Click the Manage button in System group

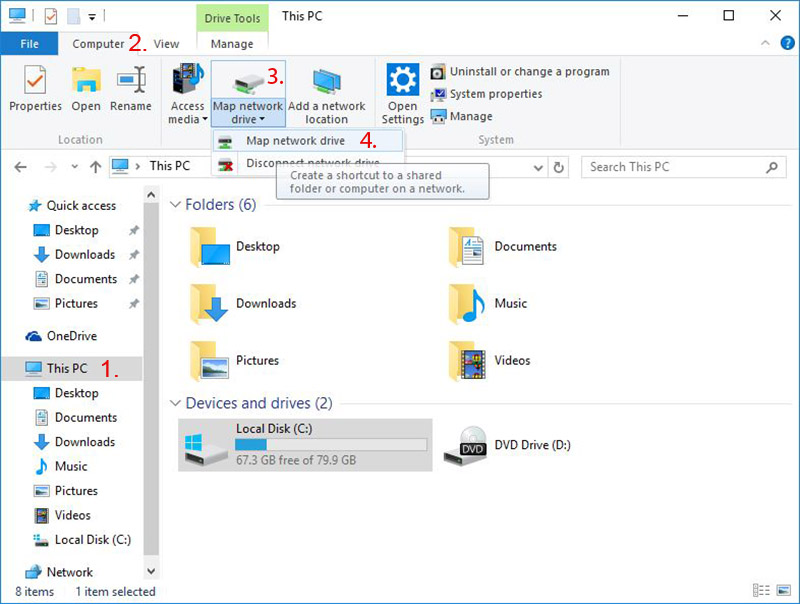[461, 117]
